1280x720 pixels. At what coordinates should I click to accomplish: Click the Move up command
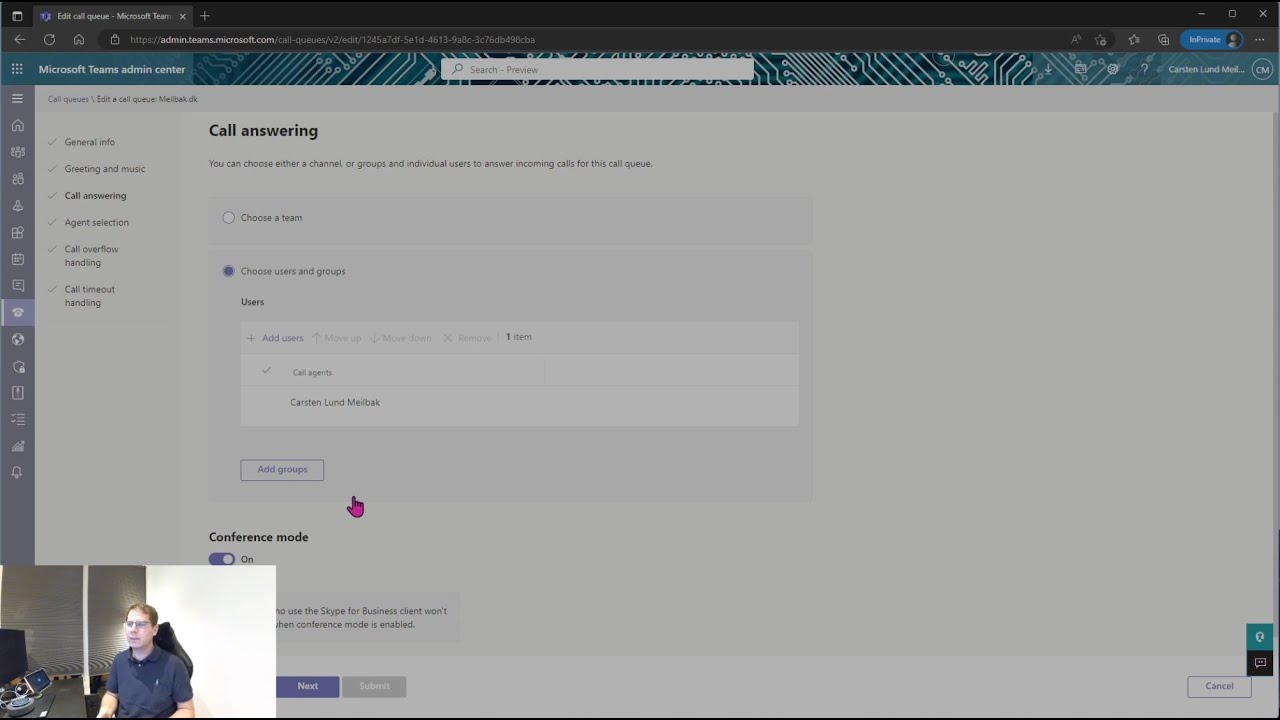coord(337,338)
